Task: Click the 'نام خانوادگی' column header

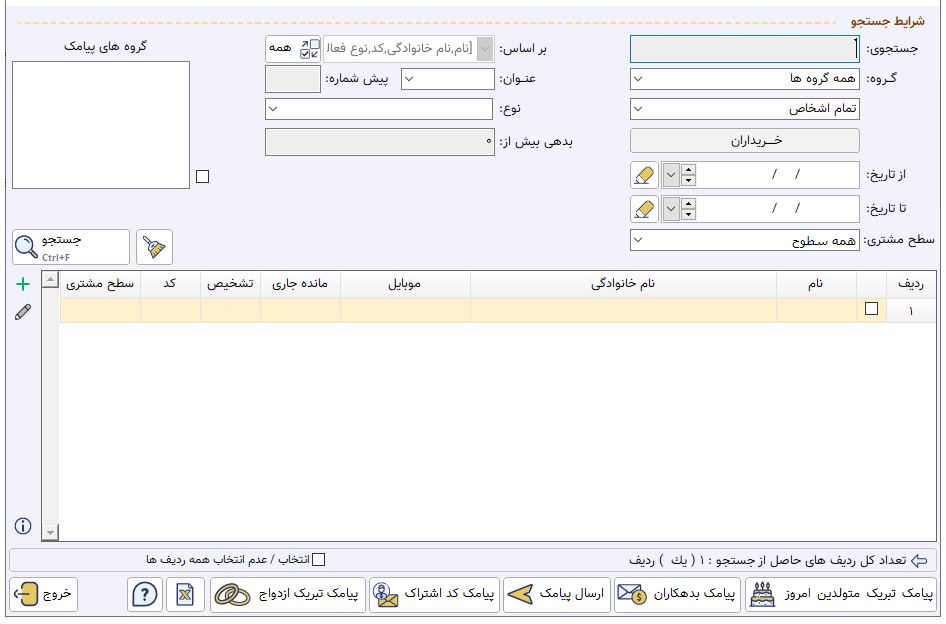Action: pos(623,285)
